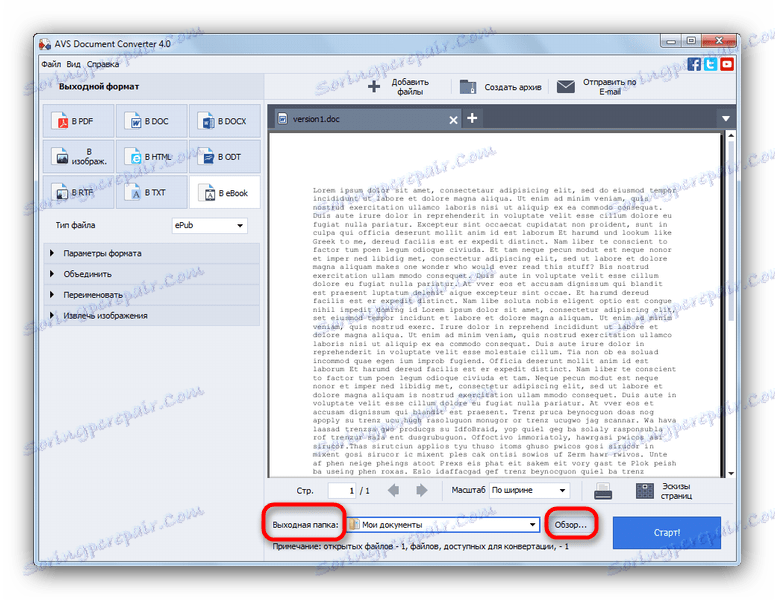This screenshot has height=600, width=775.
Task: Click the 'Обзор...' browse button
Action: pos(570,525)
